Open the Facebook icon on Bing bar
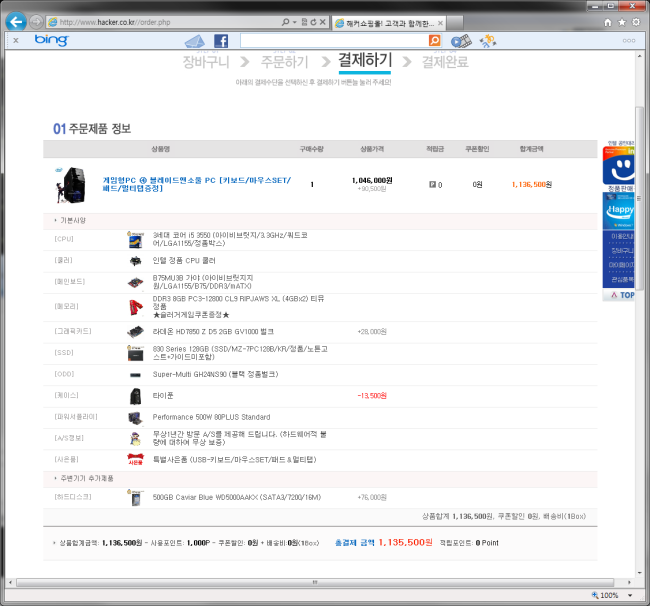 click(x=221, y=41)
